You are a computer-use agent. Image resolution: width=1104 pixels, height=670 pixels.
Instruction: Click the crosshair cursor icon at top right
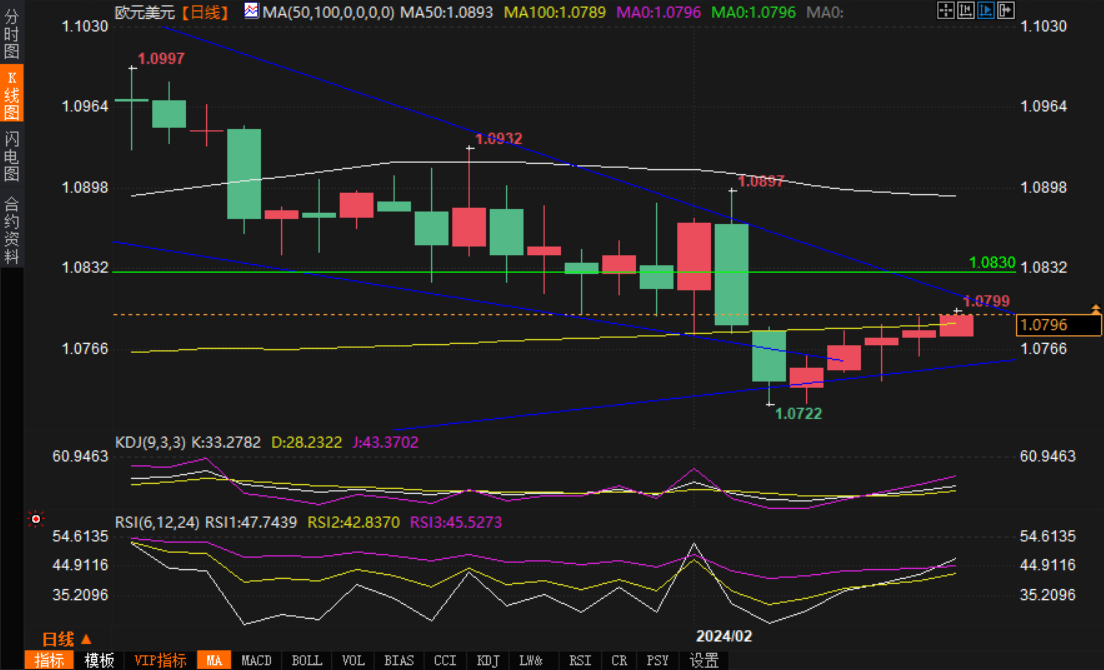pos(945,11)
